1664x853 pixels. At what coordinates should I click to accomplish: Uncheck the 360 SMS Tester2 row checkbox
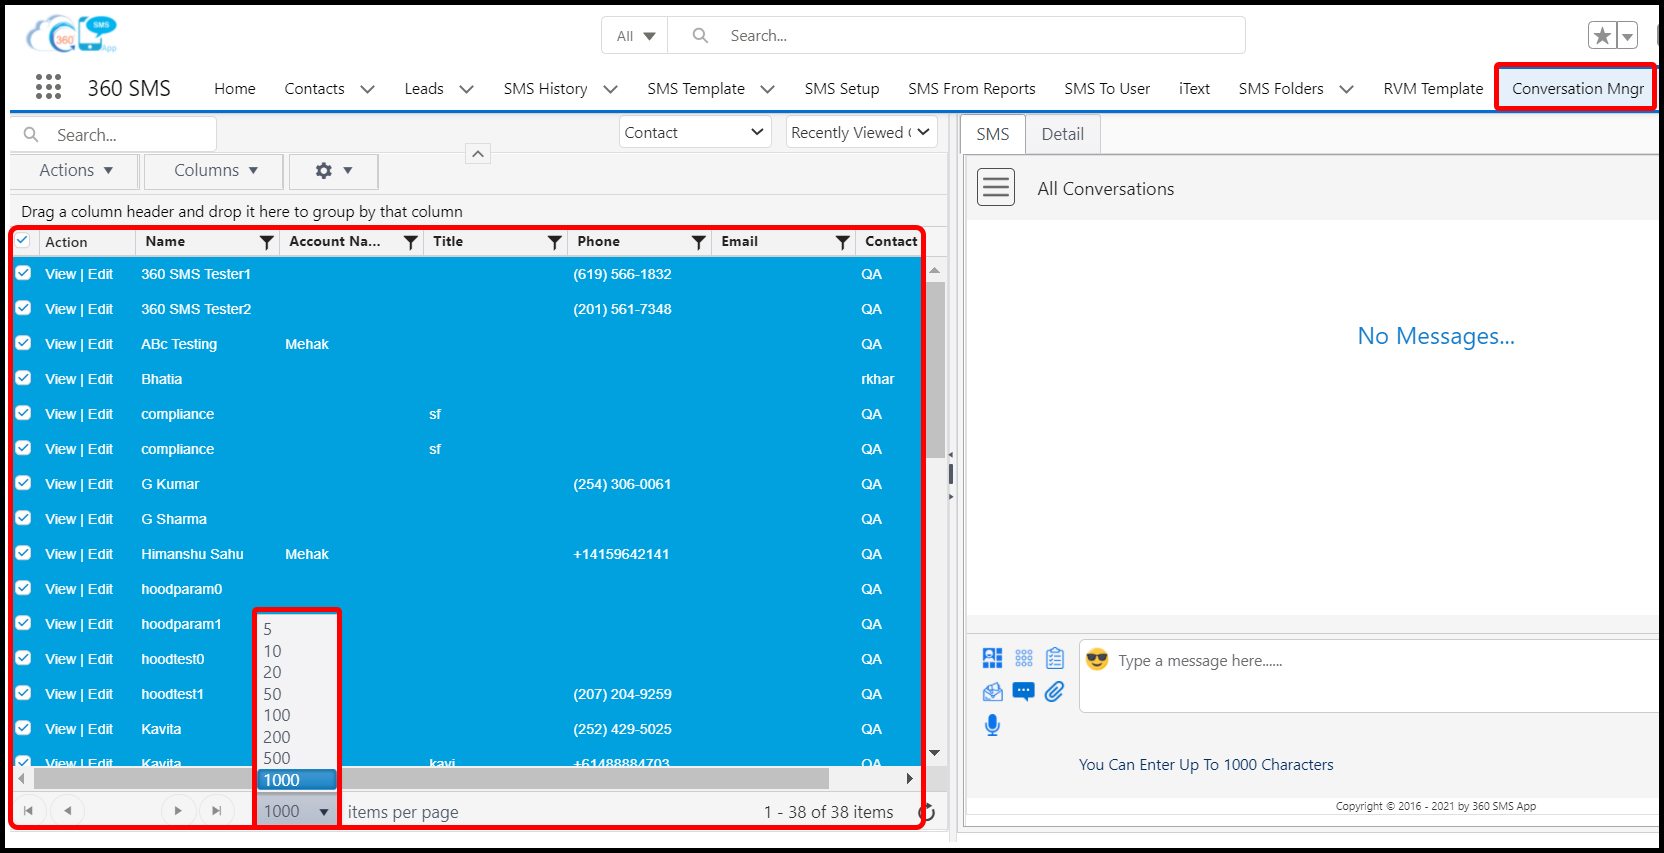pyautogui.click(x=23, y=308)
